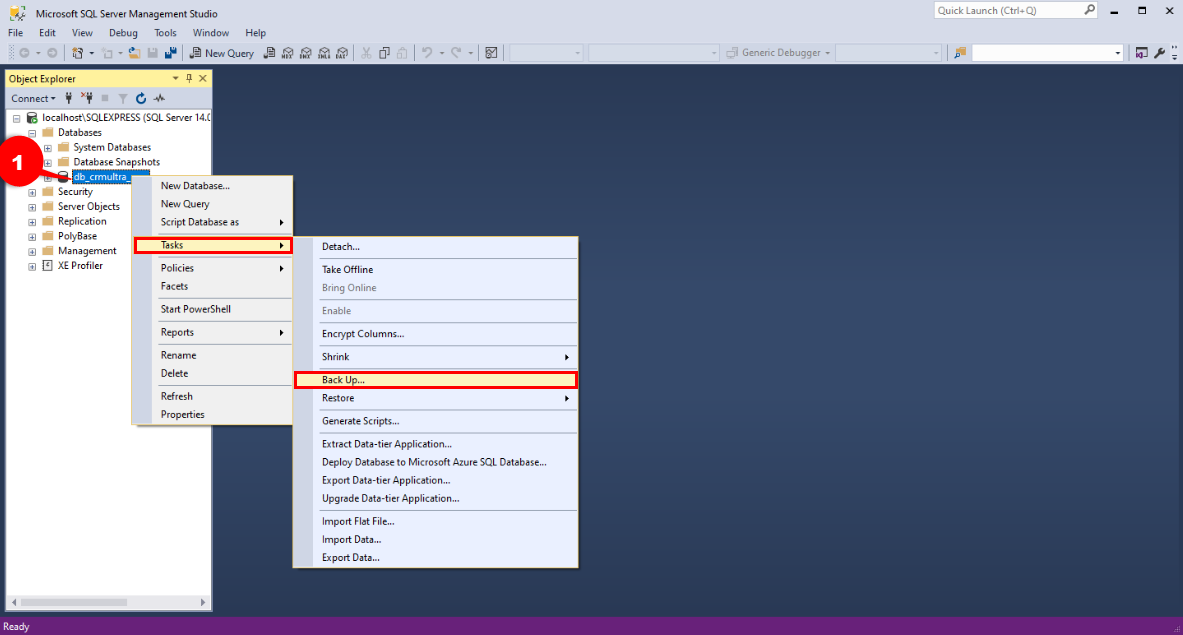Select the Database Snapshots tree item

pos(116,162)
